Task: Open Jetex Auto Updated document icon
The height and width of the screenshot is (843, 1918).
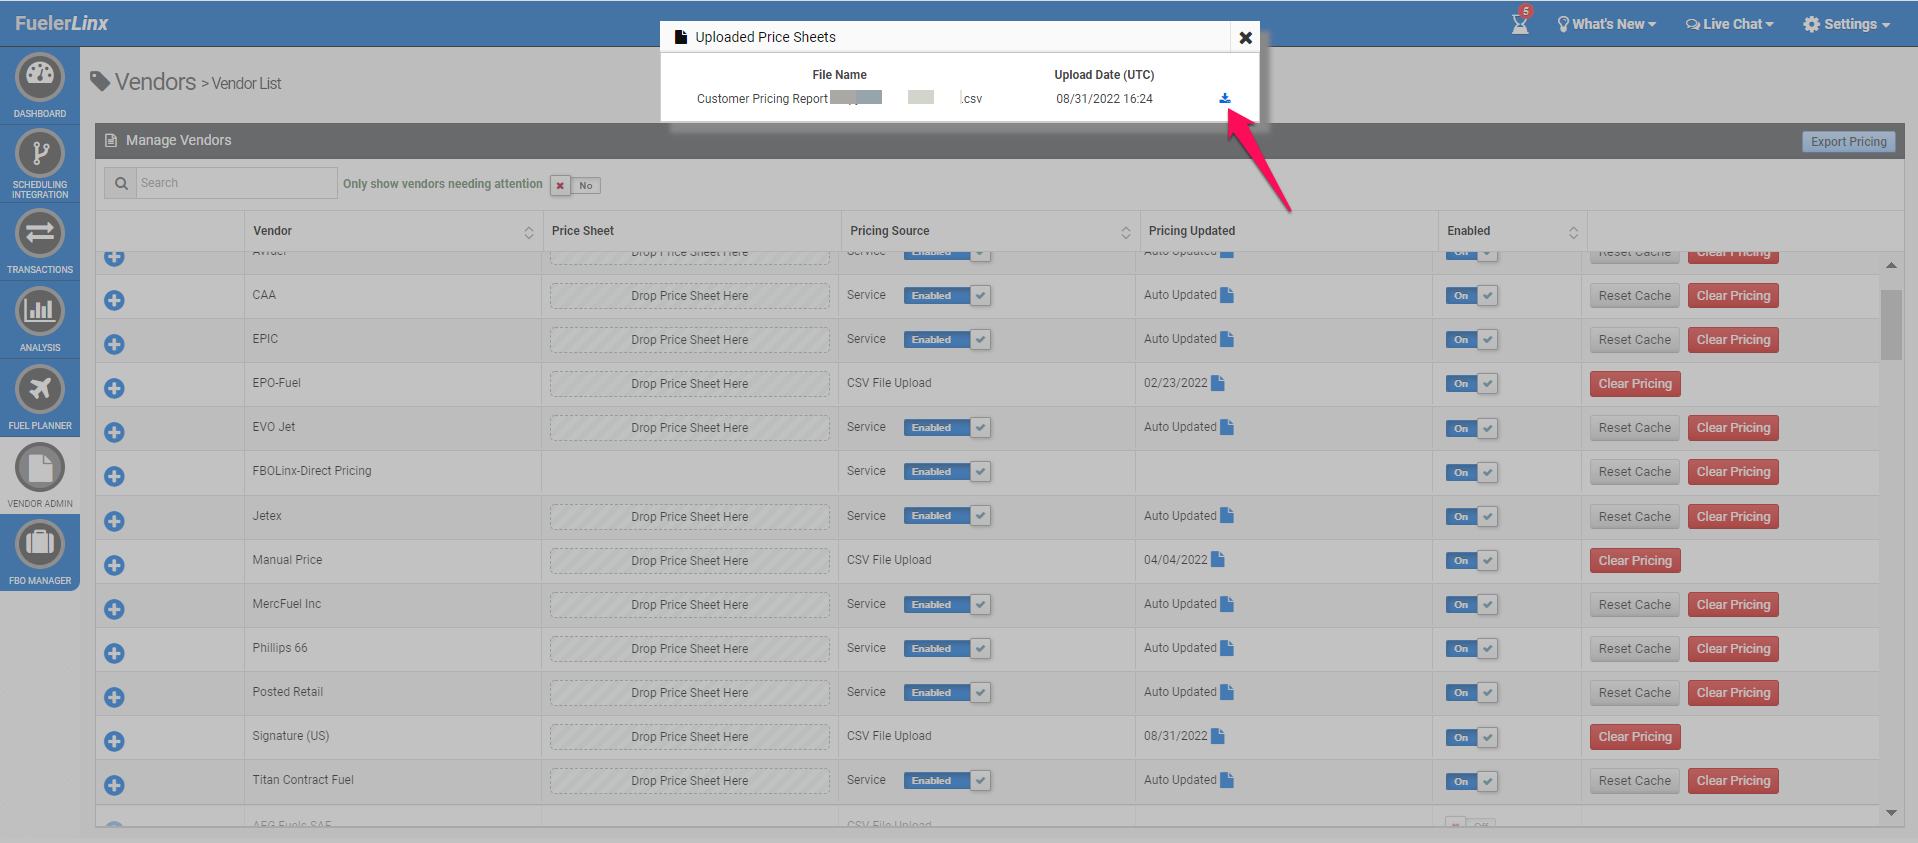Action: [1227, 516]
